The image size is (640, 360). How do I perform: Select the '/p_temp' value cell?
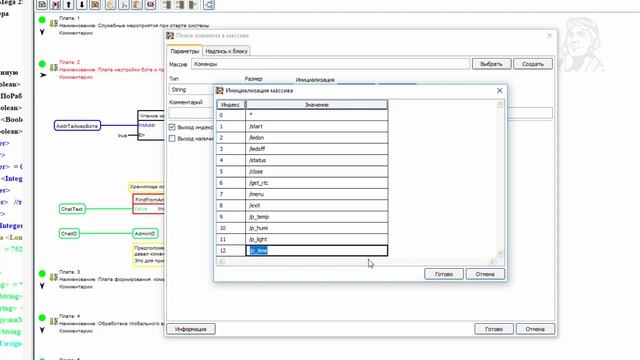[x=317, y=217]
